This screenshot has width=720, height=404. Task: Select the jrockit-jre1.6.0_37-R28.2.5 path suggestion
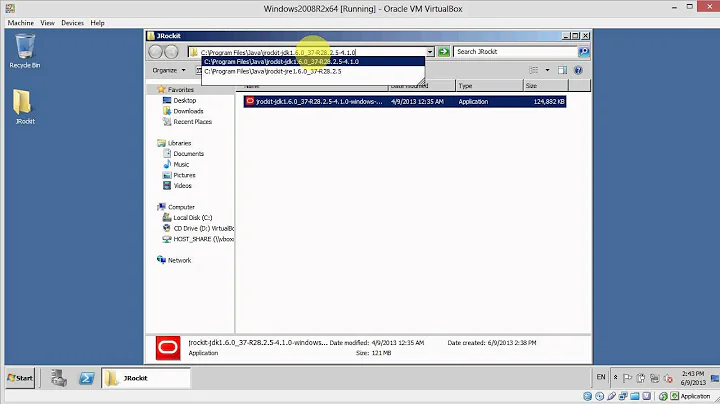pyautogui.click(x=313, y=72)
